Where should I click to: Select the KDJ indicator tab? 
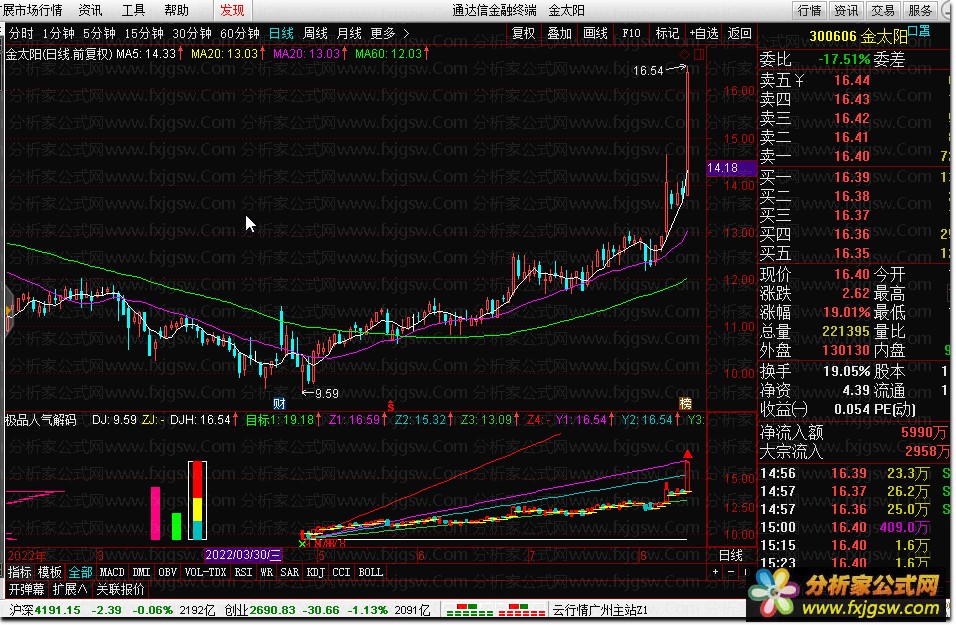(316, 572)
